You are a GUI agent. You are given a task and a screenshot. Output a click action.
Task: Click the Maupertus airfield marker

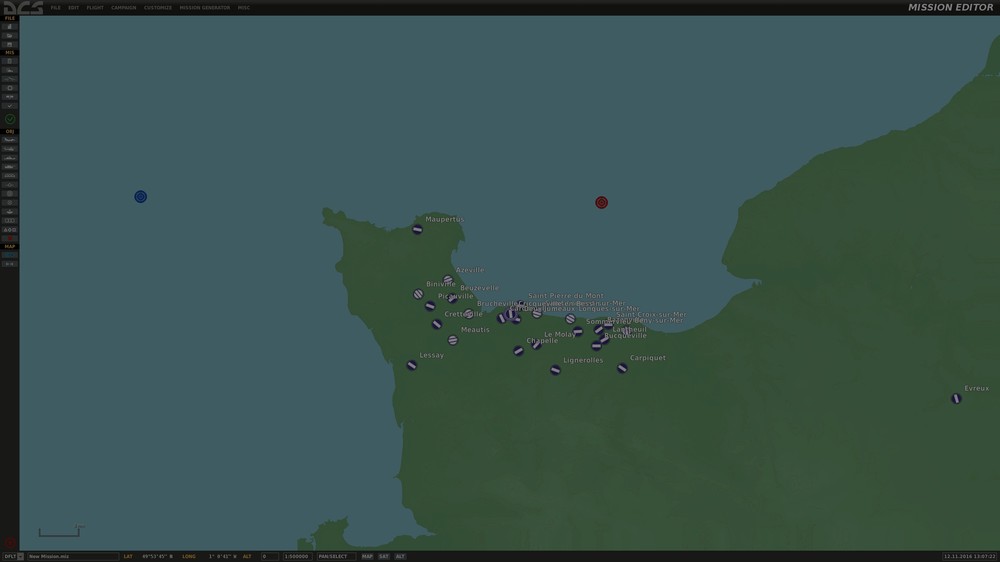417,230
